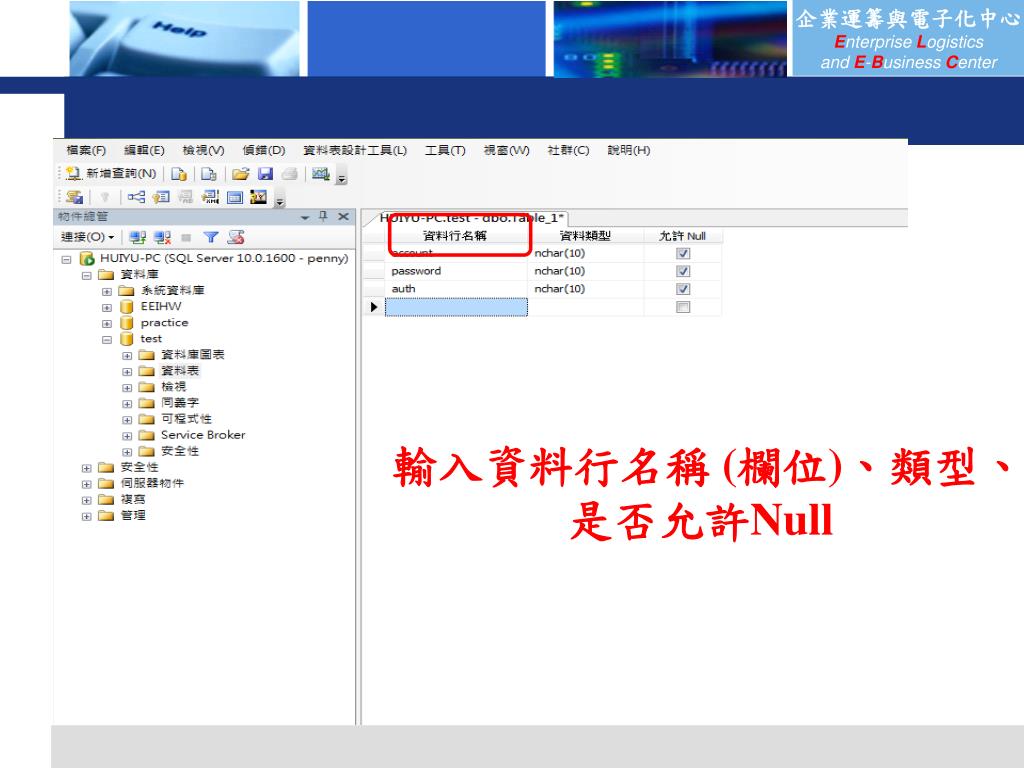Open the Relationships icon

coord(136,197)
